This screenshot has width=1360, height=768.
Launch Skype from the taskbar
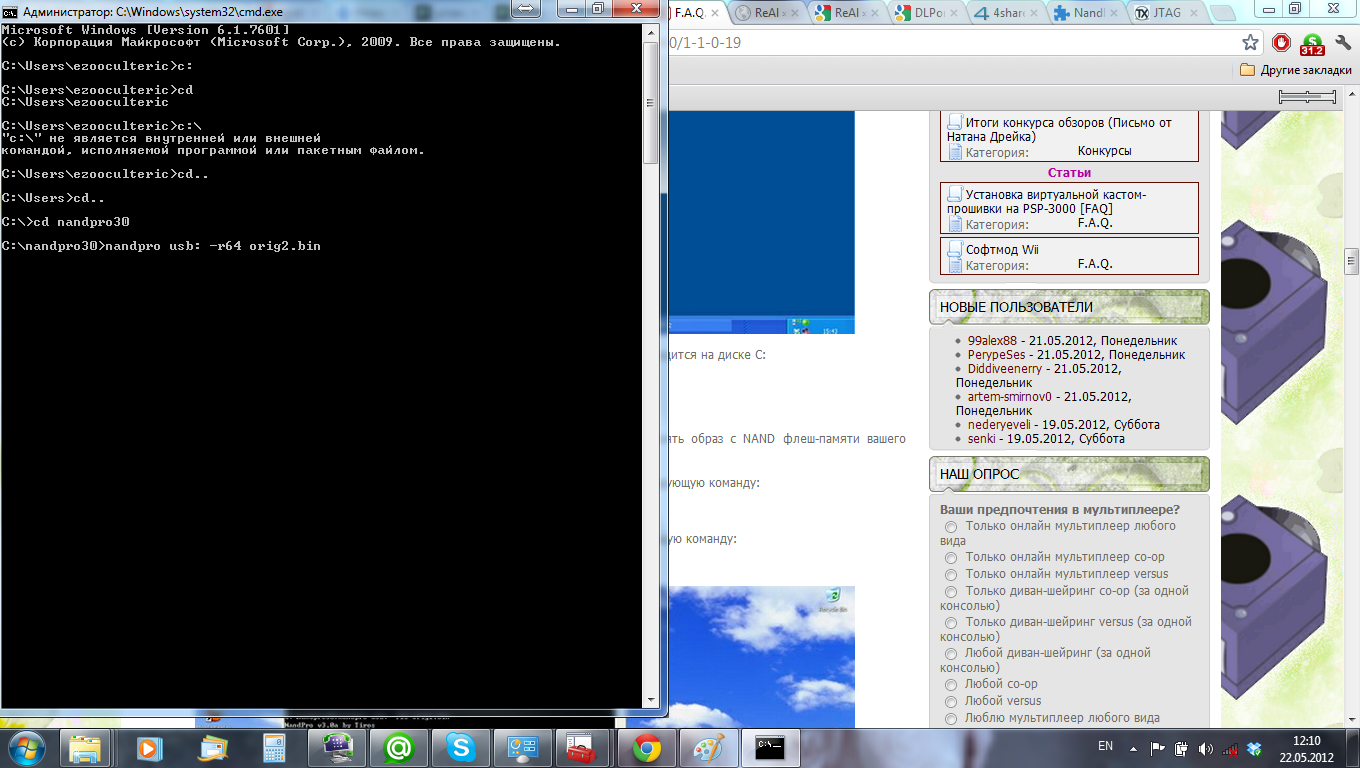click(461, 747)
